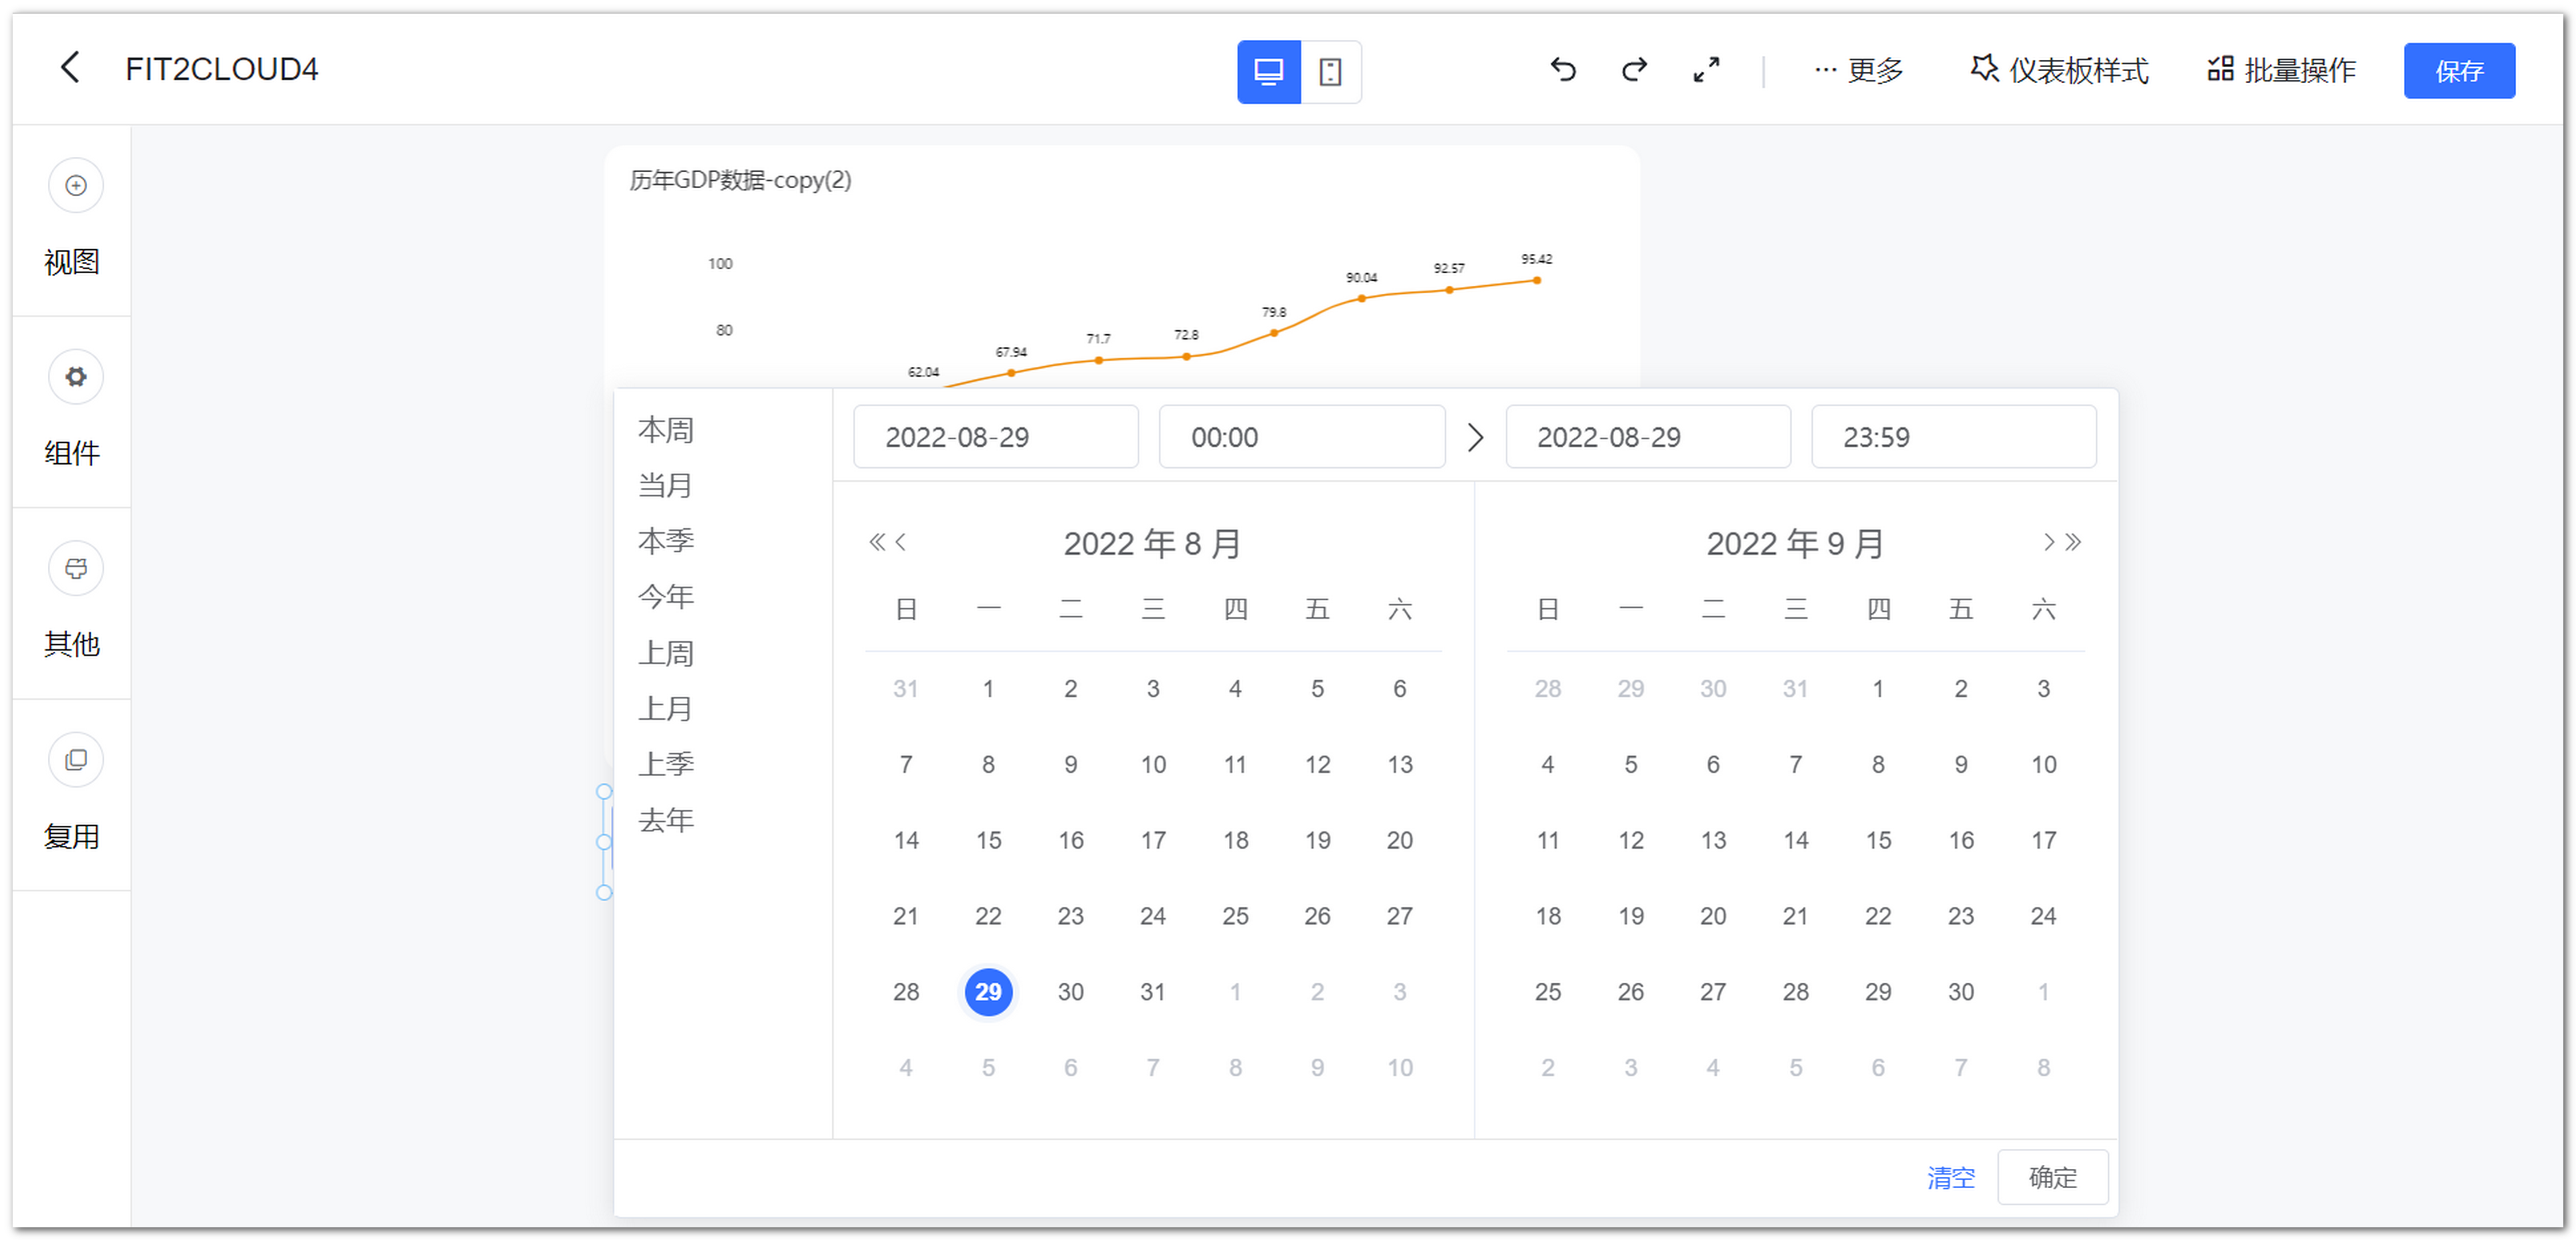Select the 今年 shortcut
Screen dimensions: 2576x1240
[665, 597]
